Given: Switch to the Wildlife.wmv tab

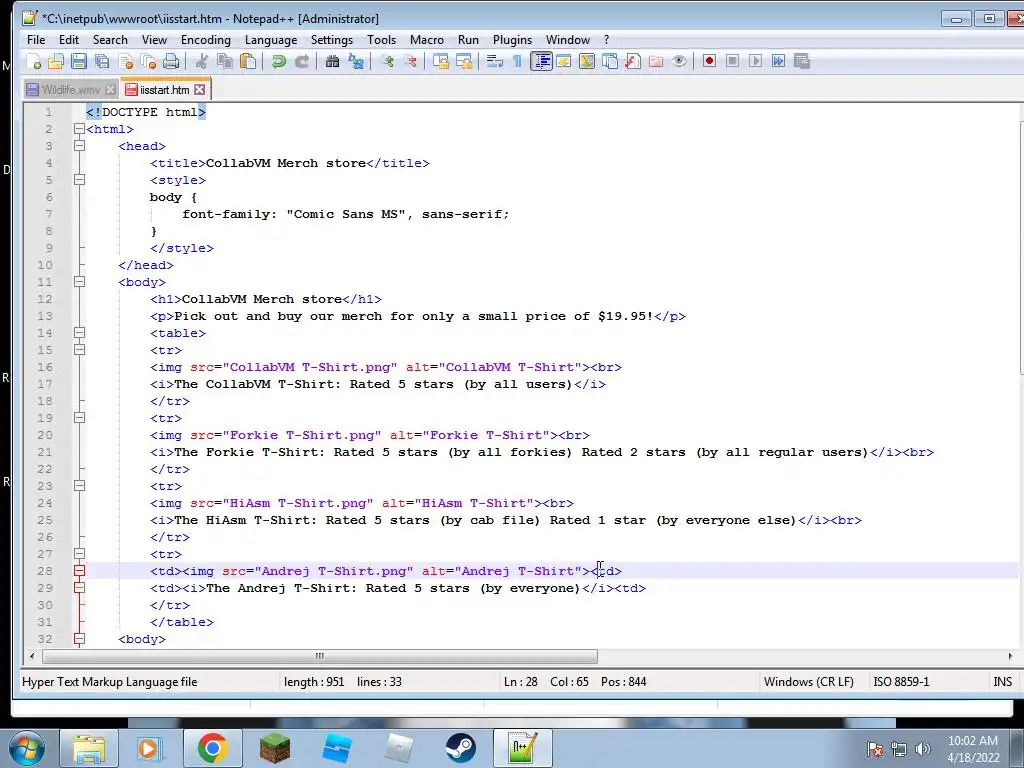Looking at the screenshot, I should click(71, 89).
